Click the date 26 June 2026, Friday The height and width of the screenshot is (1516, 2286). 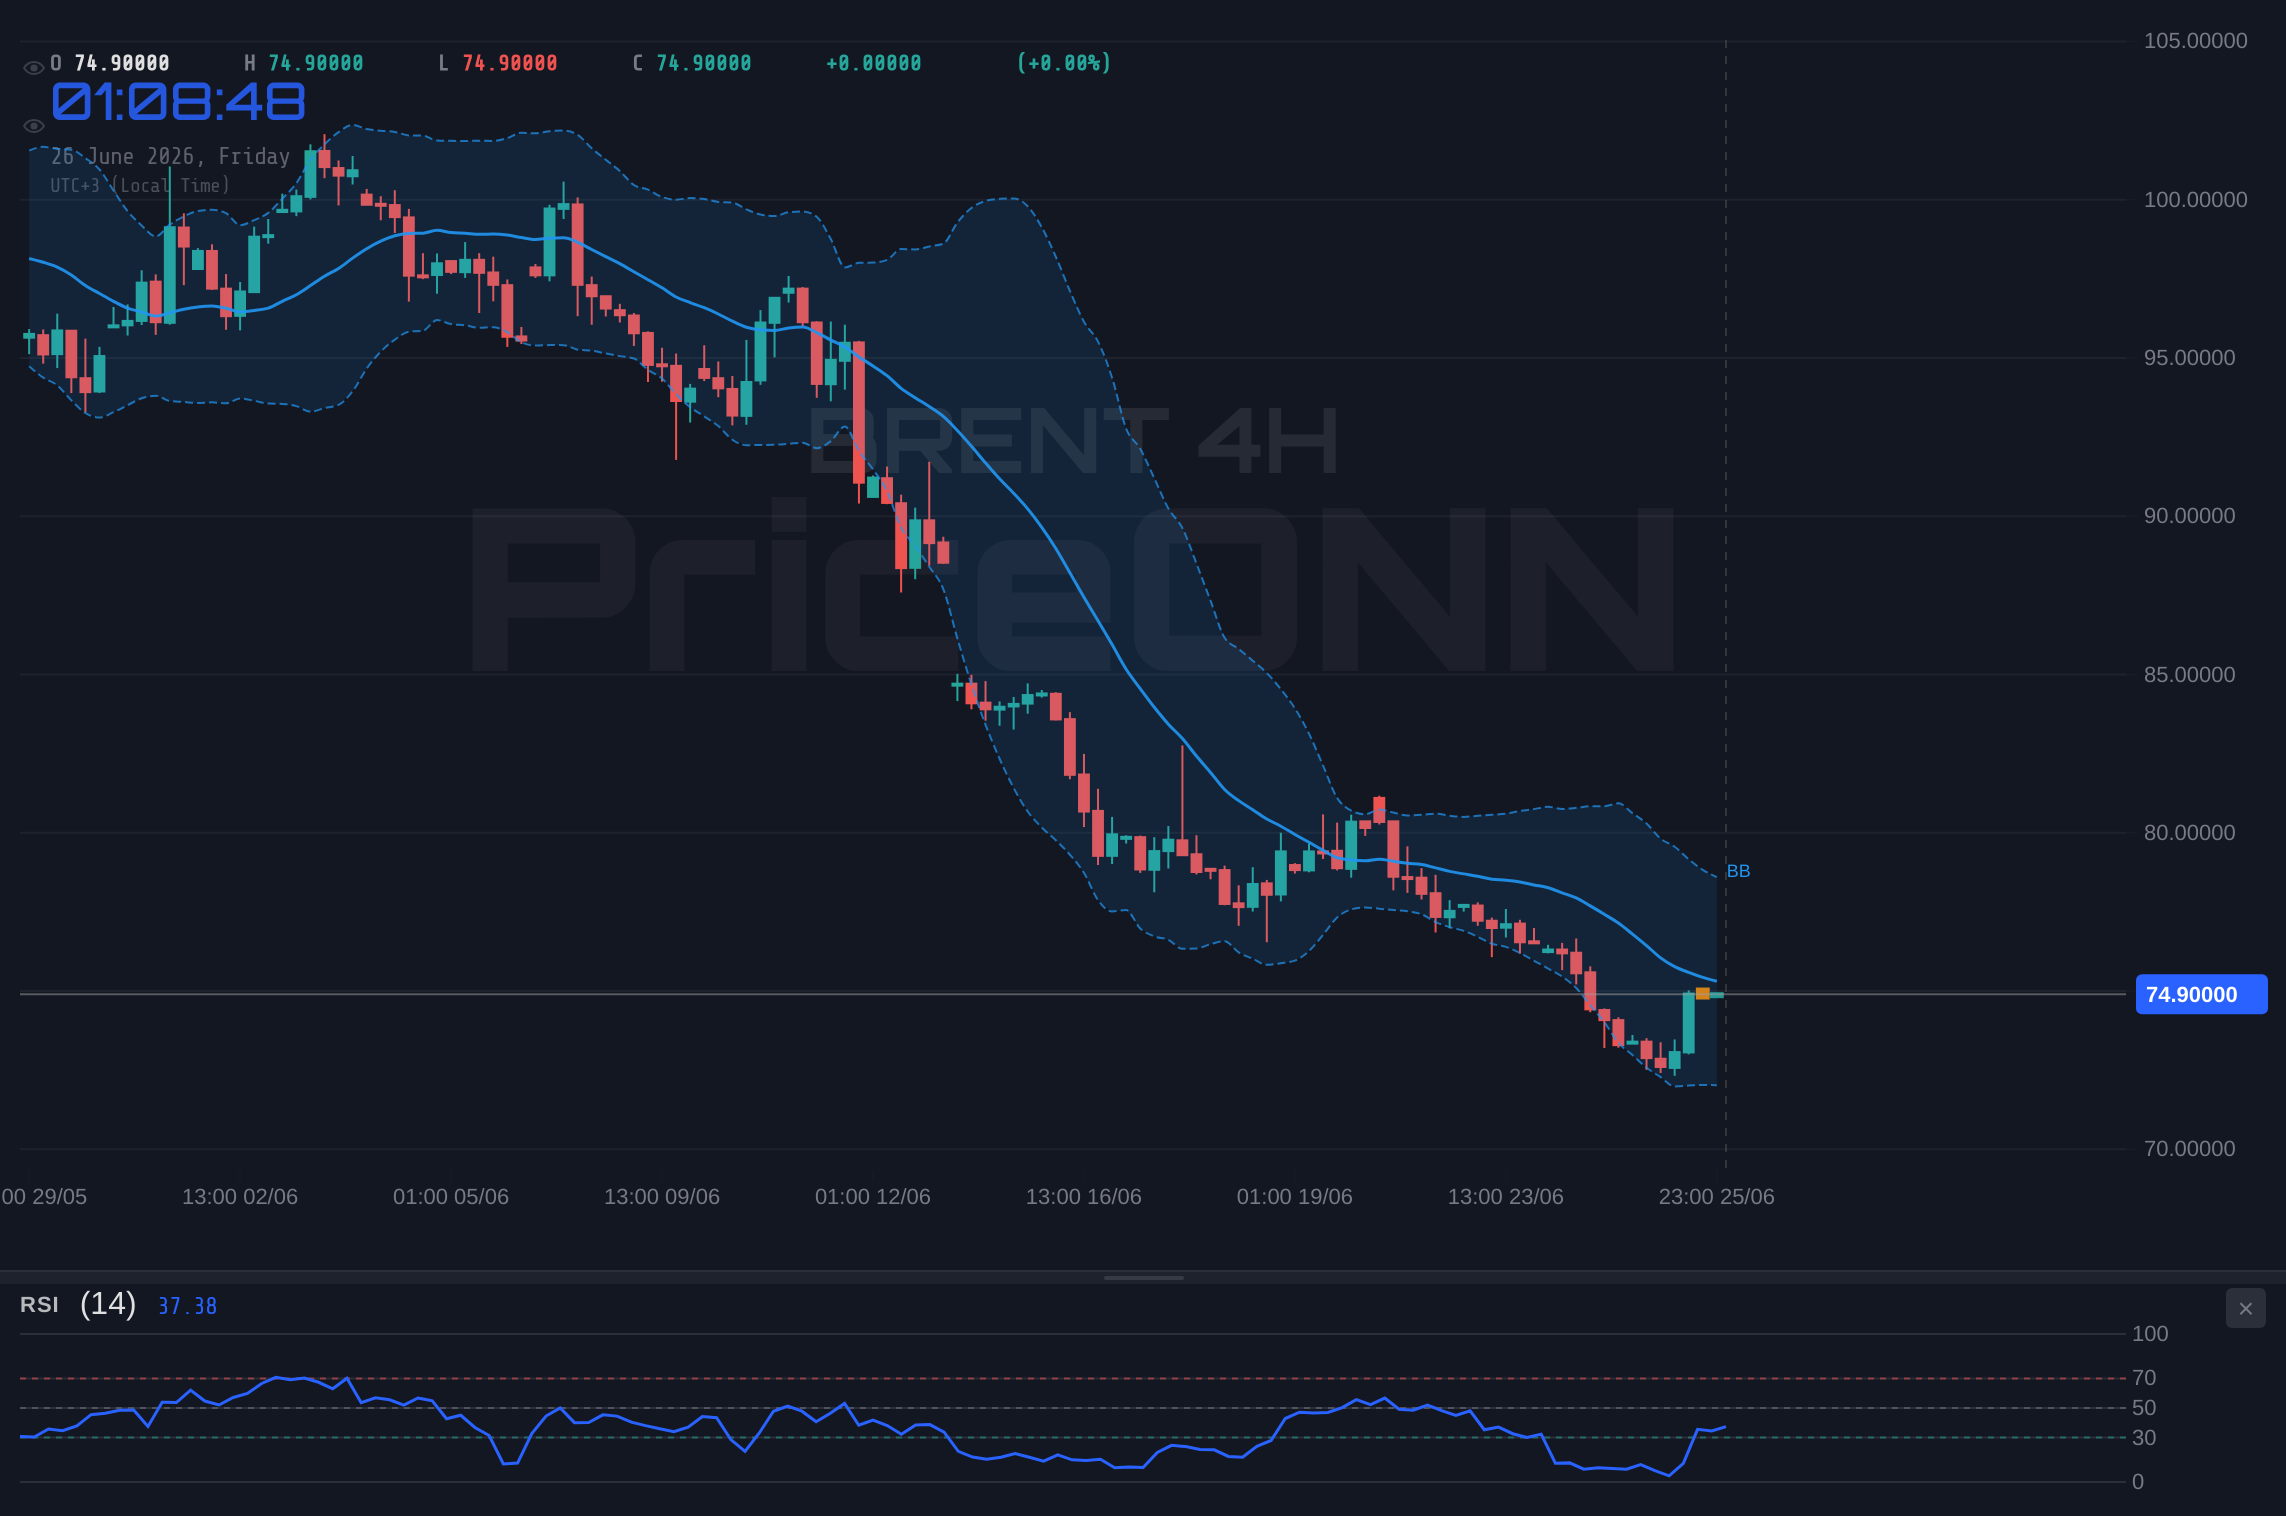click(x=170, y=156)
